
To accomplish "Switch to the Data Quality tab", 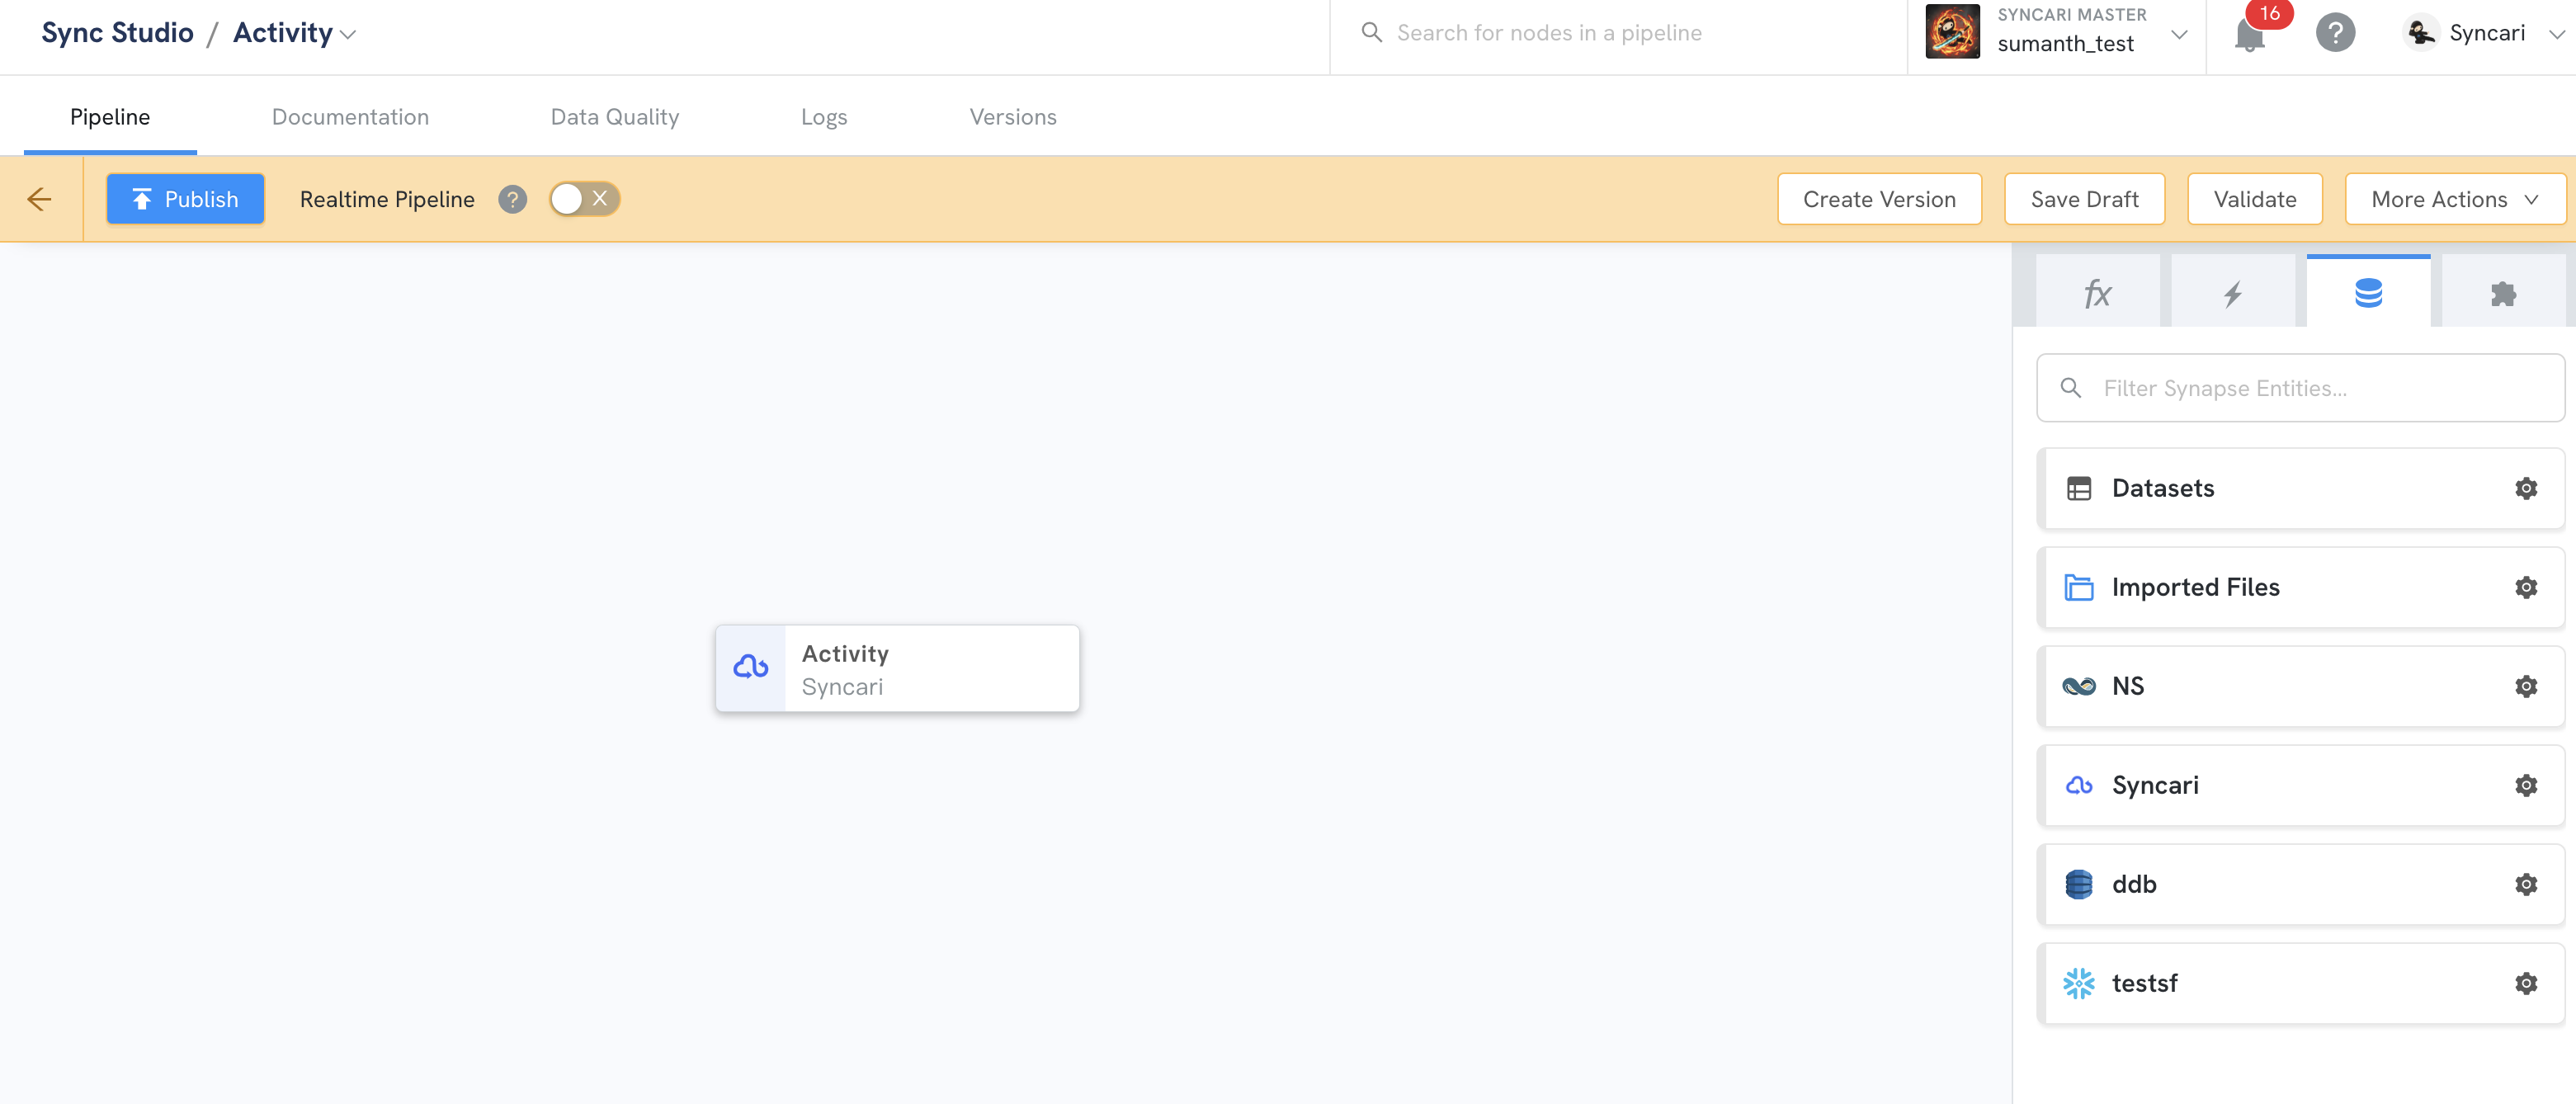I will pyautogui.click(x=615, y=117).
